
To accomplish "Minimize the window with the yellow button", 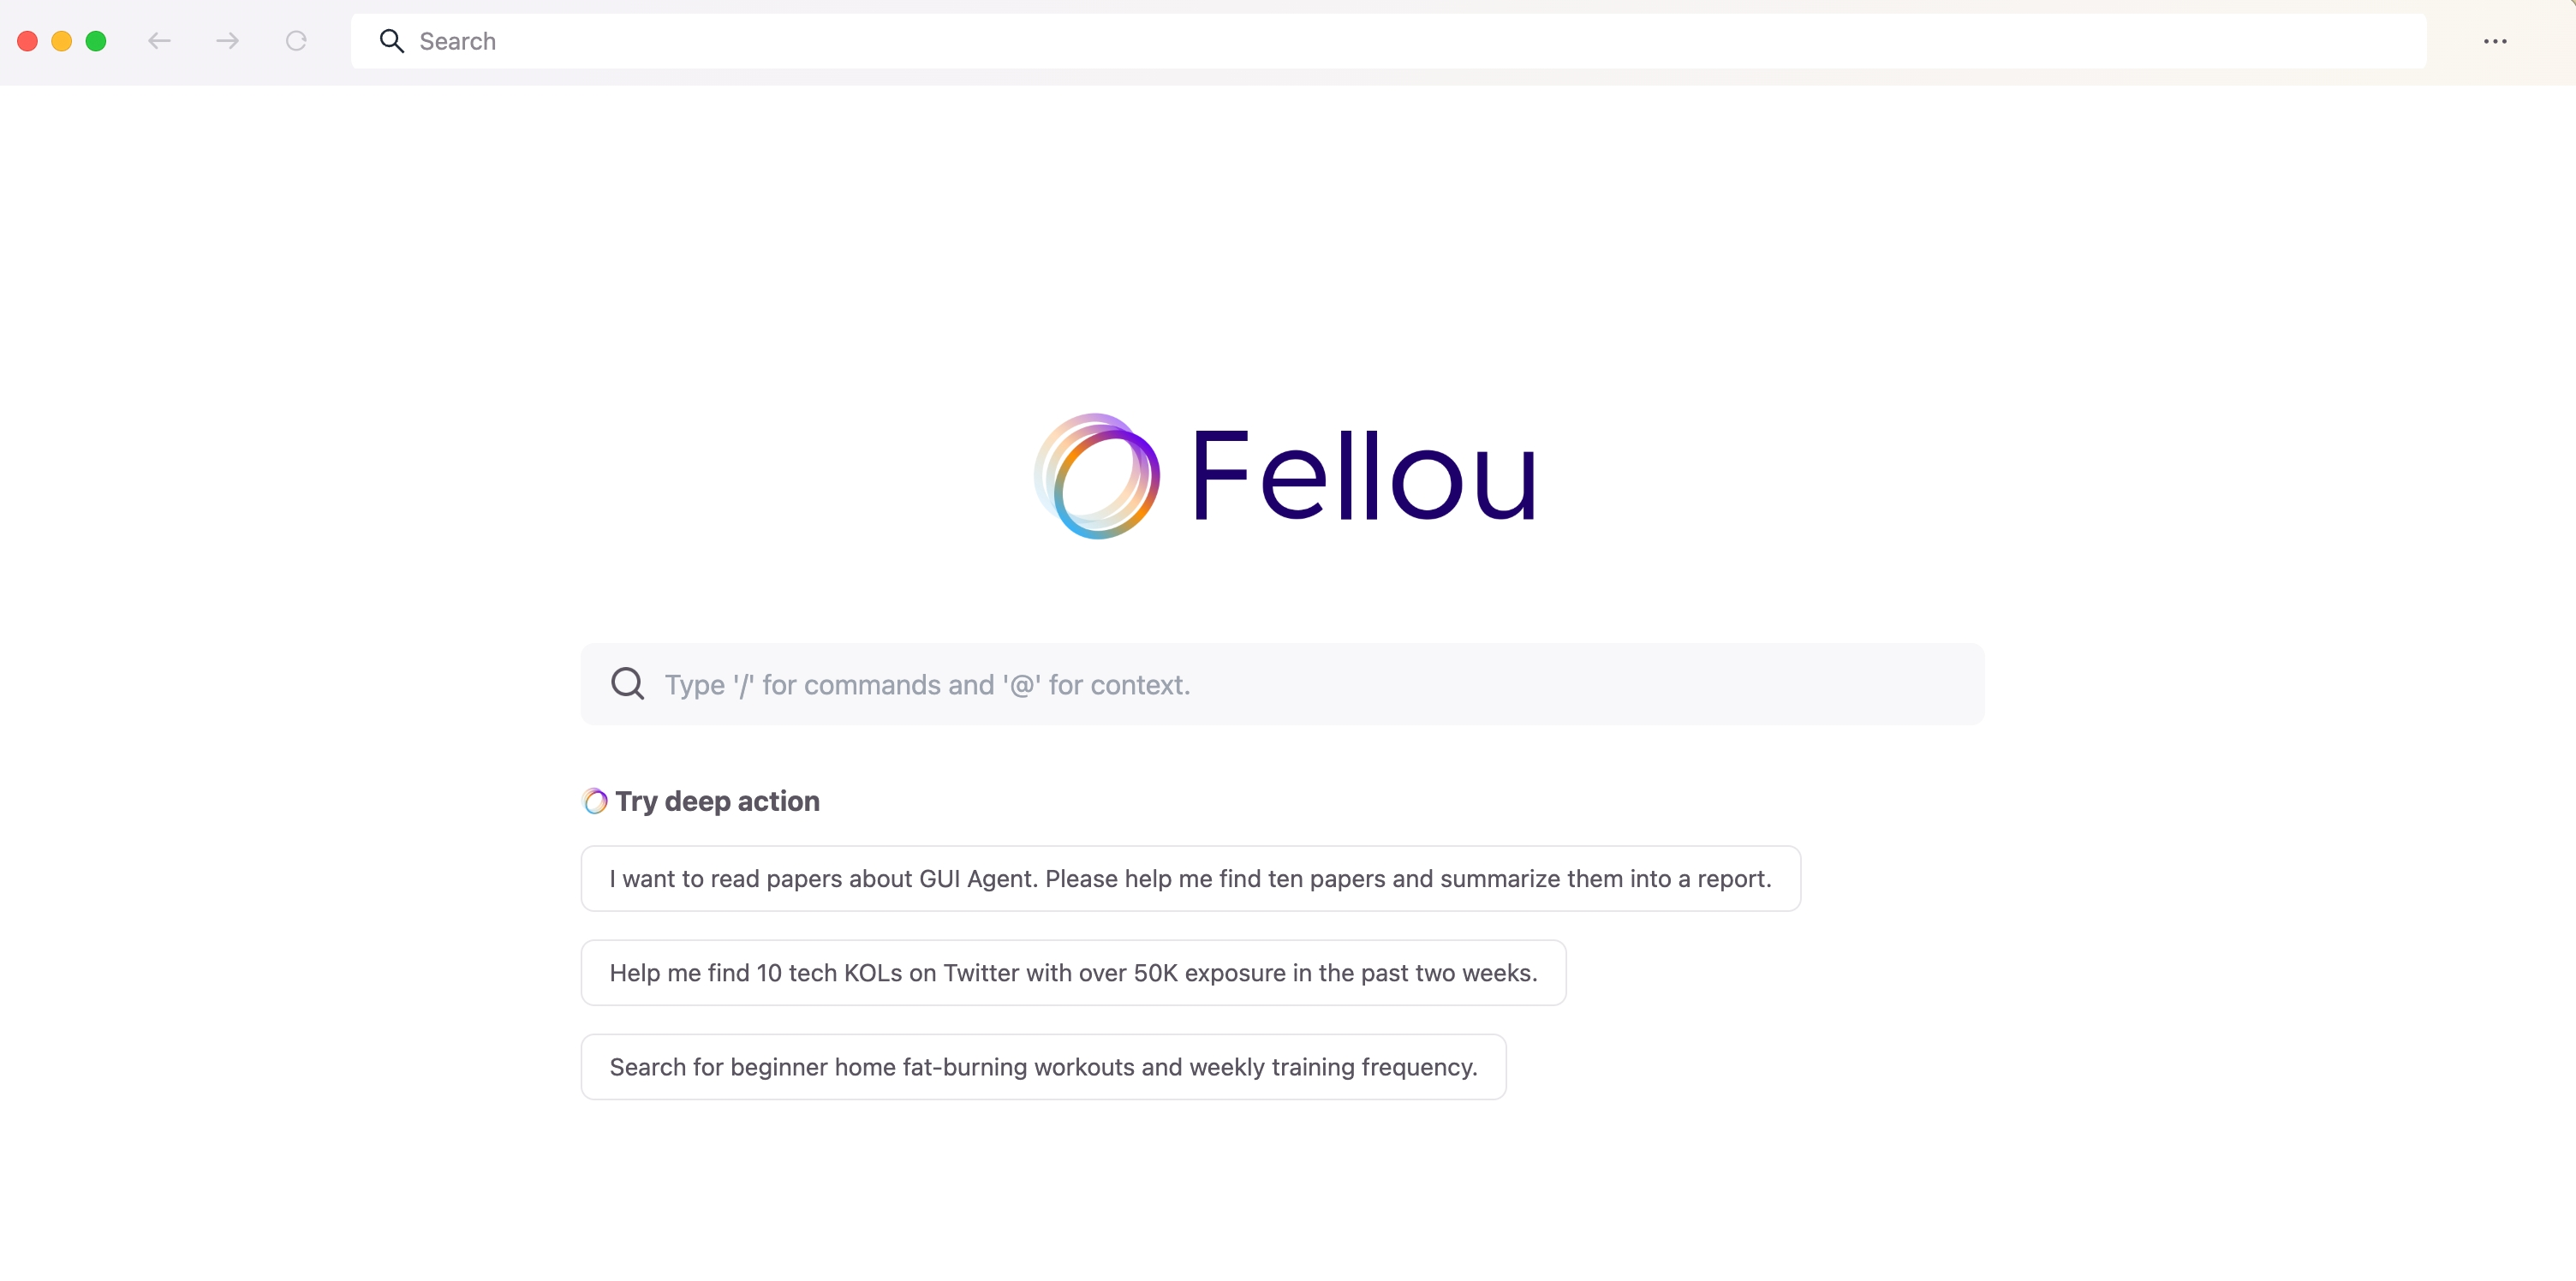I will pos(62,41).
